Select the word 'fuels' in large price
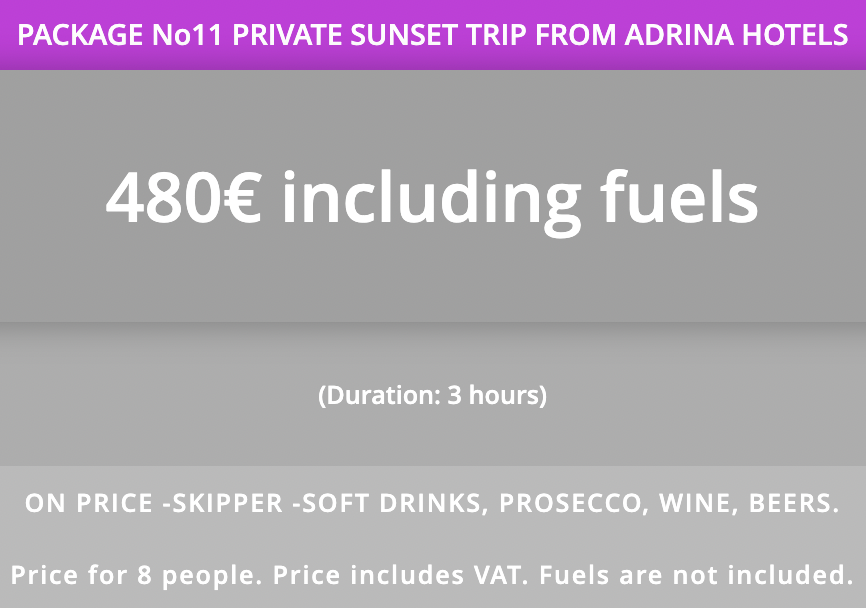Image resolution: width=866 pixels, height=608 pixels. point(679,197)
